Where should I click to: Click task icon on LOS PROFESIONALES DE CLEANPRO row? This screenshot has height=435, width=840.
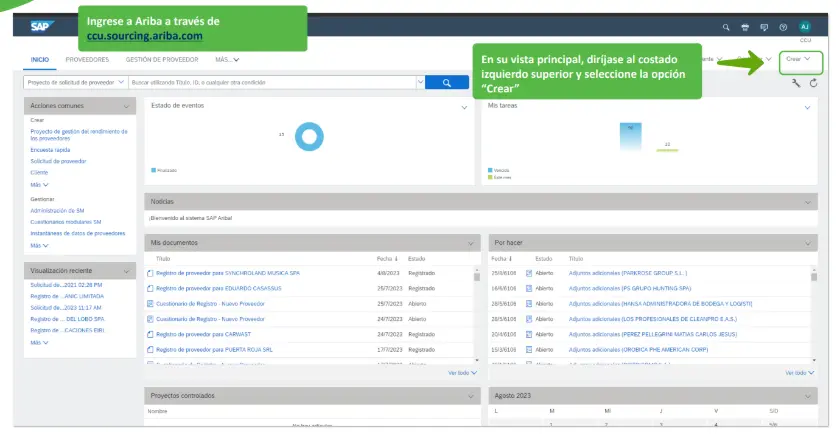[529, 319]
